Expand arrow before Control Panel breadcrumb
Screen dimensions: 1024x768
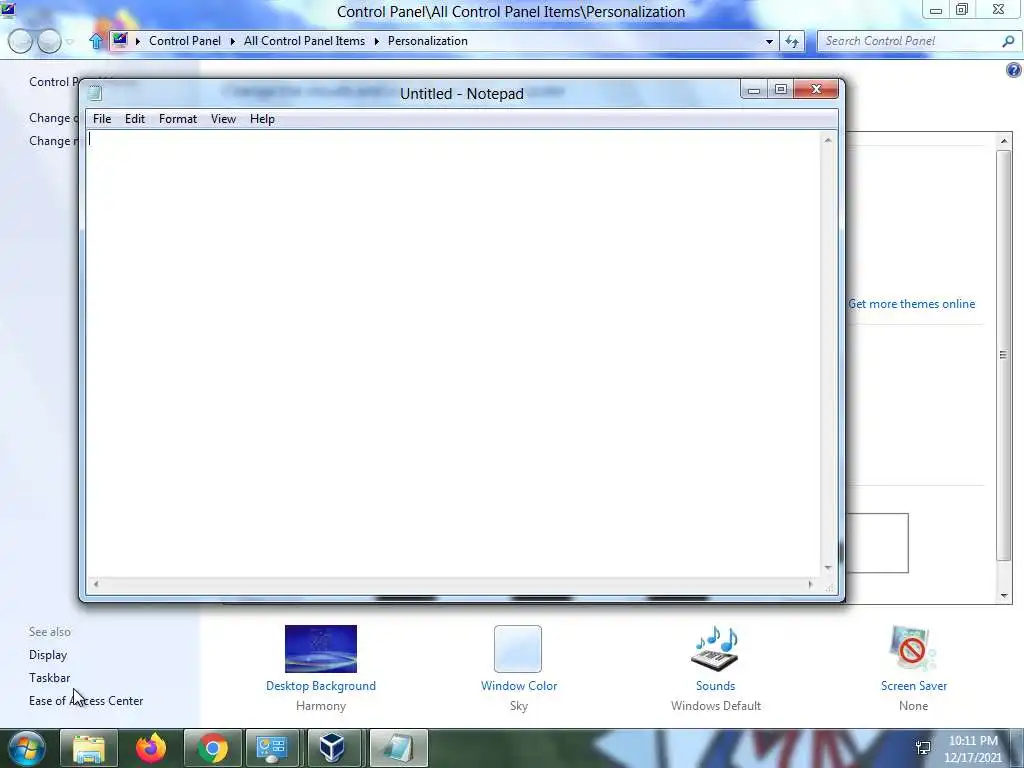(138, 41)
